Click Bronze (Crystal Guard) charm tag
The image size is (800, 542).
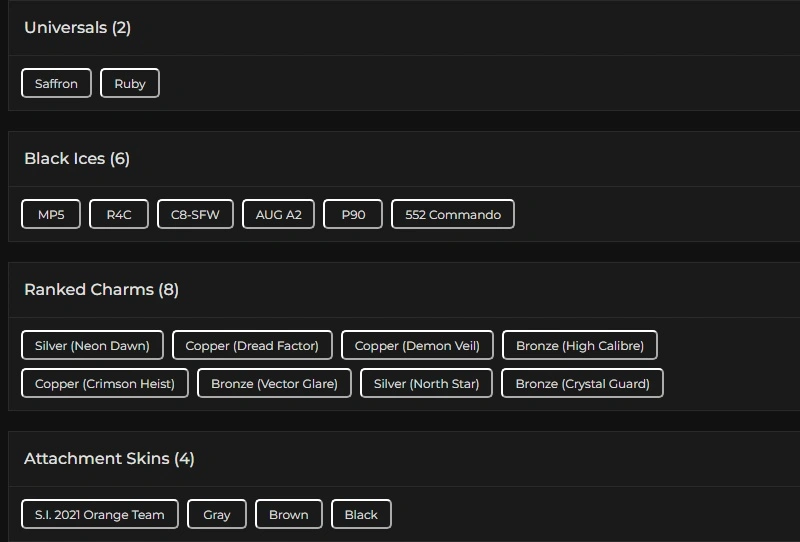pyautogui.click(x=582, y=383)
